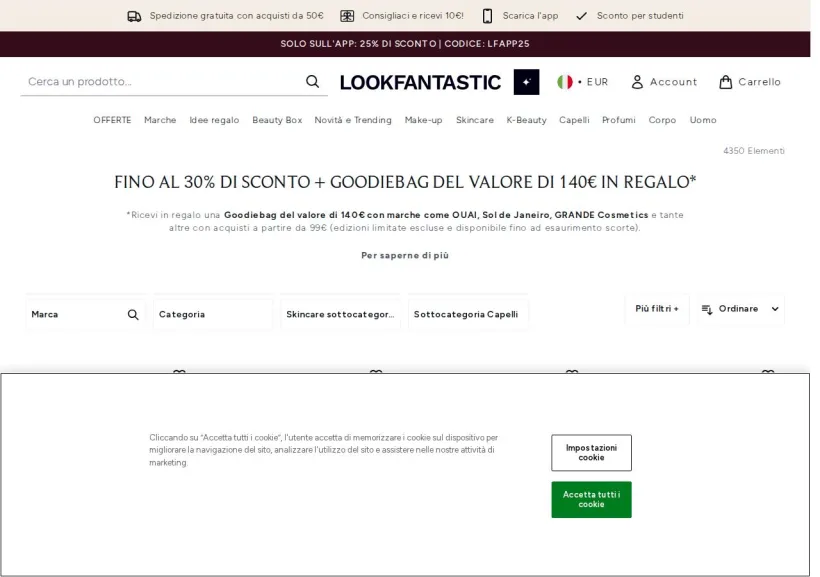Open the Sottocategoria Capelli filter
The width and height of the screenshot is (820, 577).
pos(468,314)
